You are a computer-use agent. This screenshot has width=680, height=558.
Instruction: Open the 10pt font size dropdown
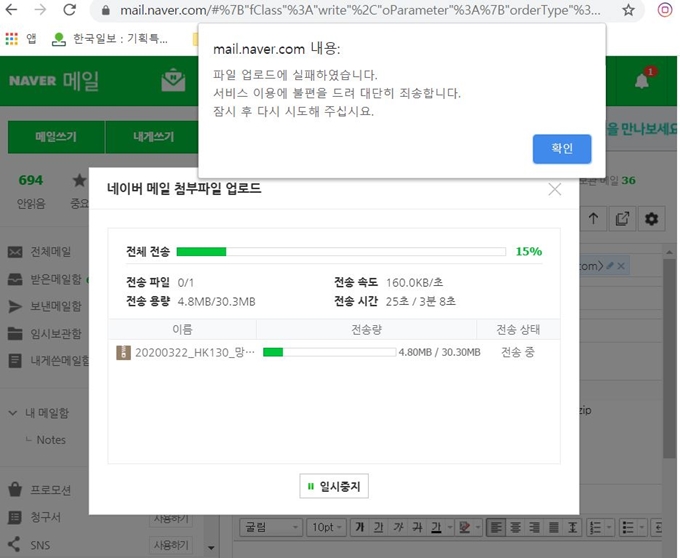click(x=327, y=527)
